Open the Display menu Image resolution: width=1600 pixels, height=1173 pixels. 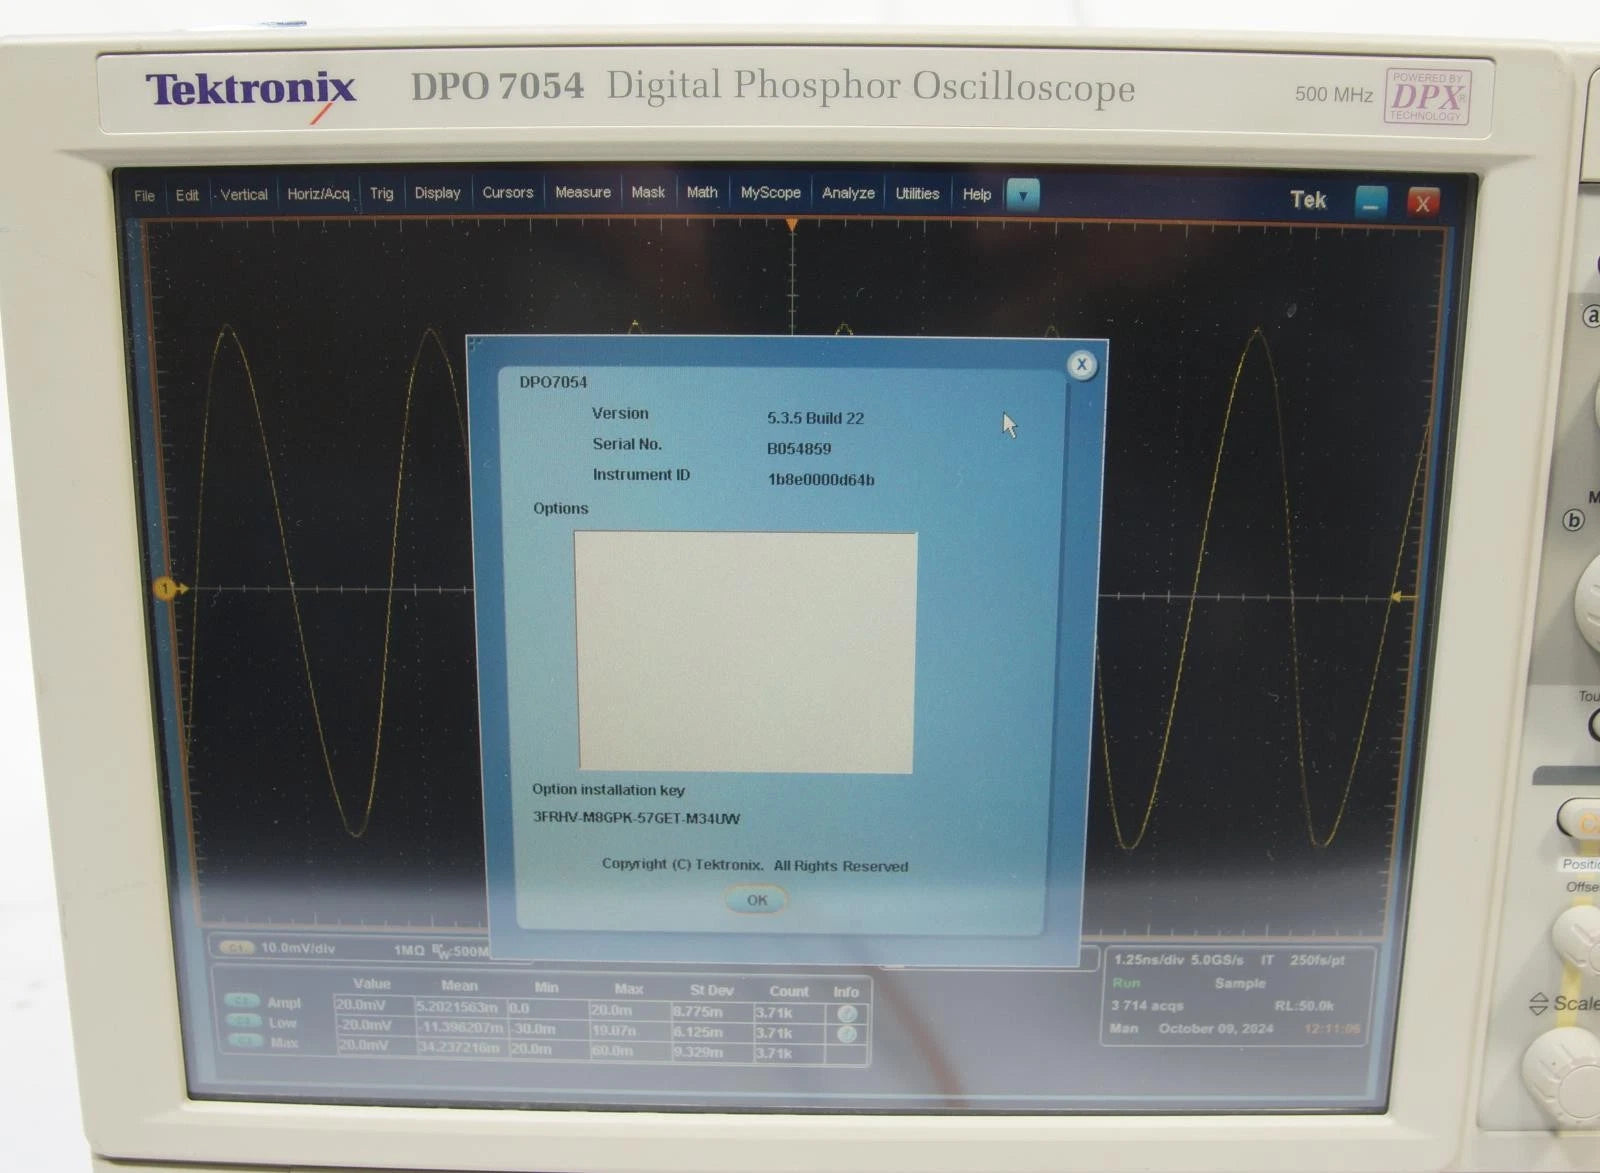click(437, 192)
